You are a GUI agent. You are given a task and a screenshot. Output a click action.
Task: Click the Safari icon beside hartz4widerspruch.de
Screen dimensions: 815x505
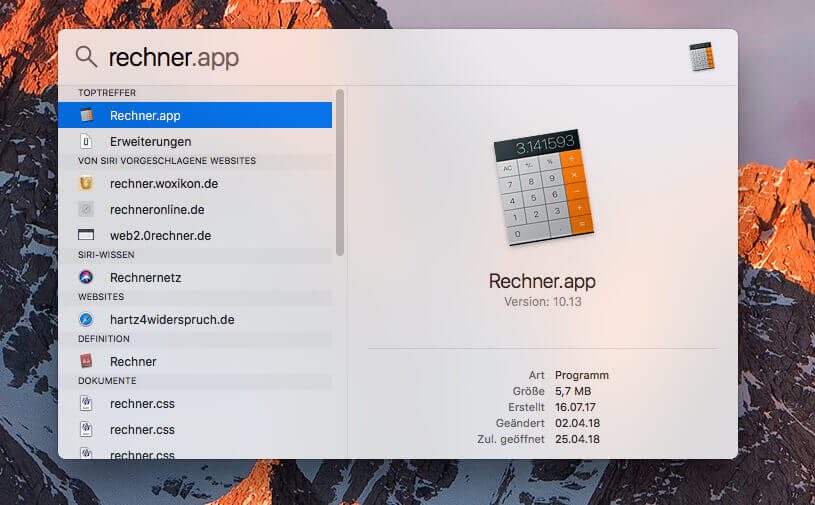[86, 319]
